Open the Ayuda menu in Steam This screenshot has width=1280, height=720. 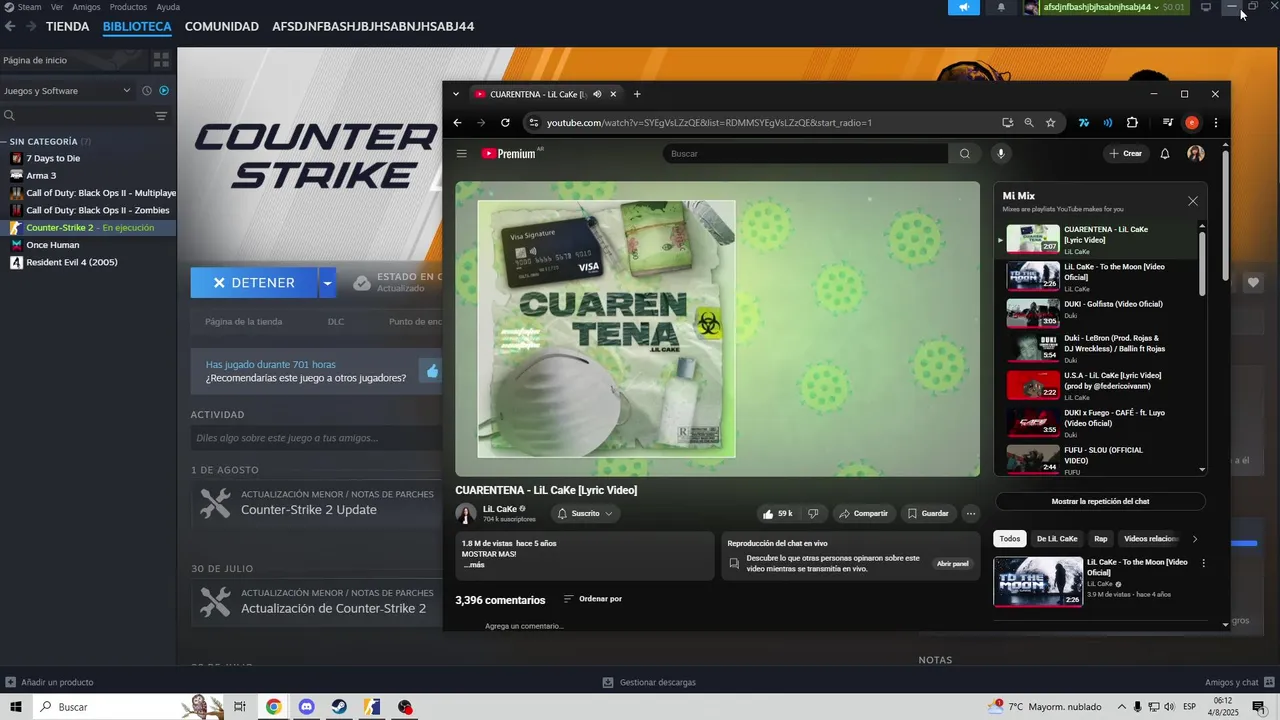[x=168, y=7]
